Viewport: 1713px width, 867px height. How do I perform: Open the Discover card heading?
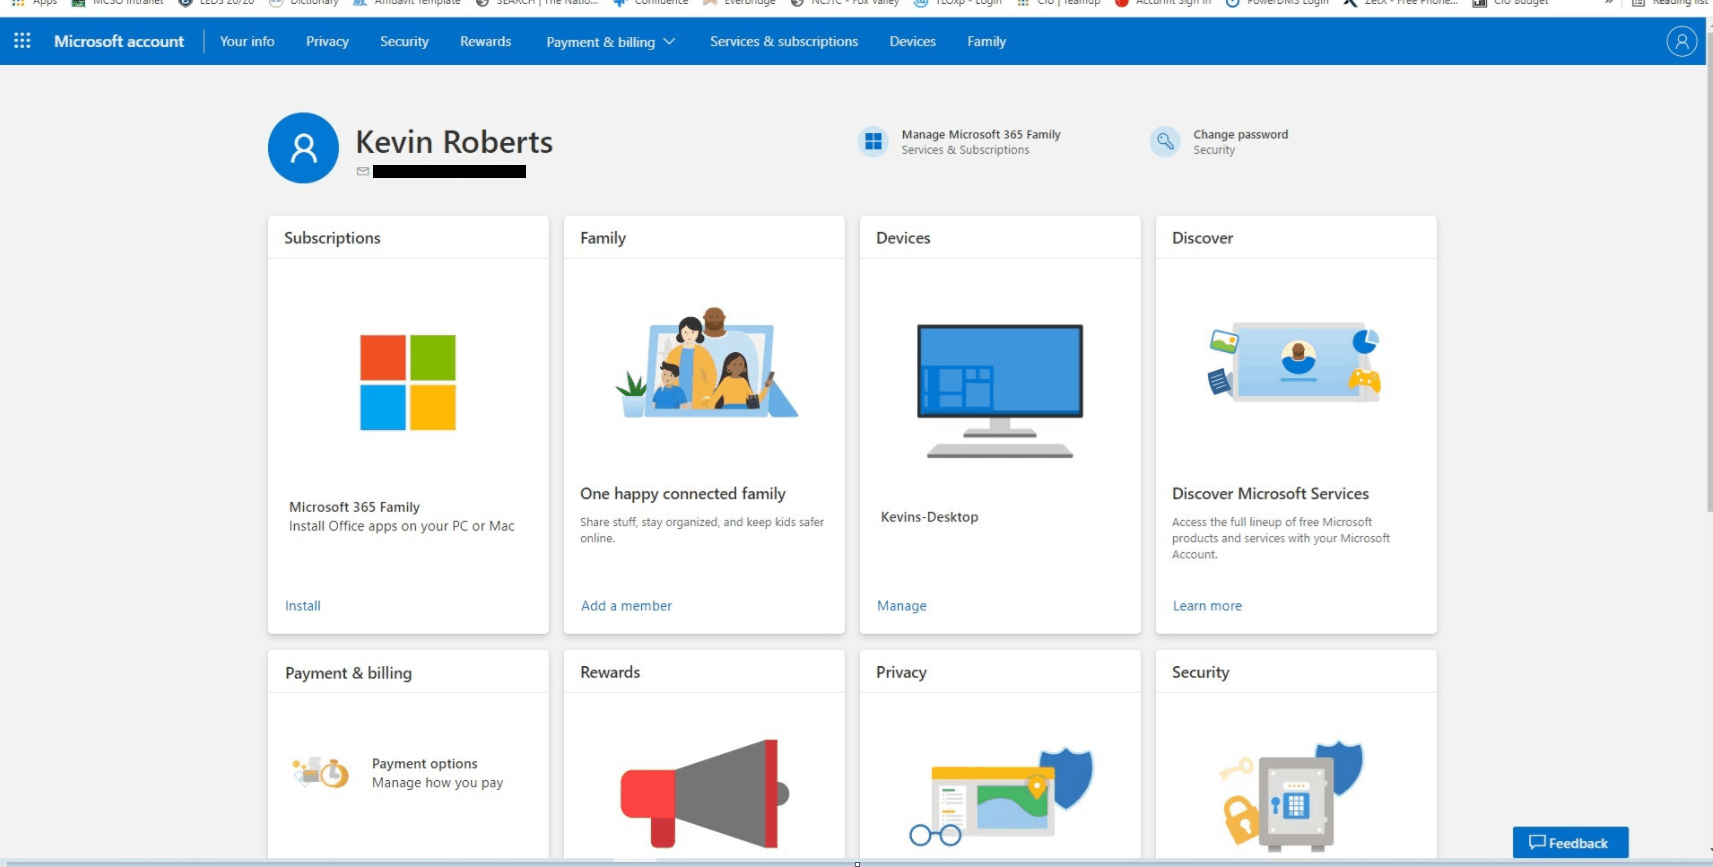click(1202, 238)
